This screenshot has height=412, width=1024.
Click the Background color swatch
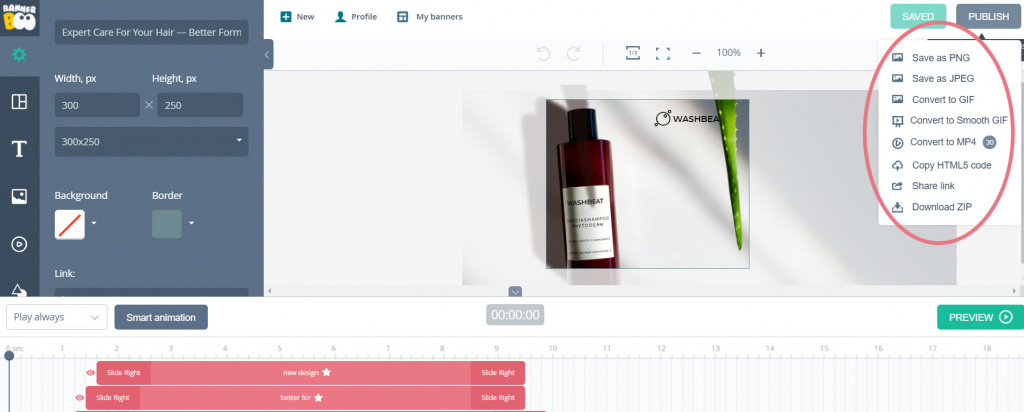click(x=70, y=224)
